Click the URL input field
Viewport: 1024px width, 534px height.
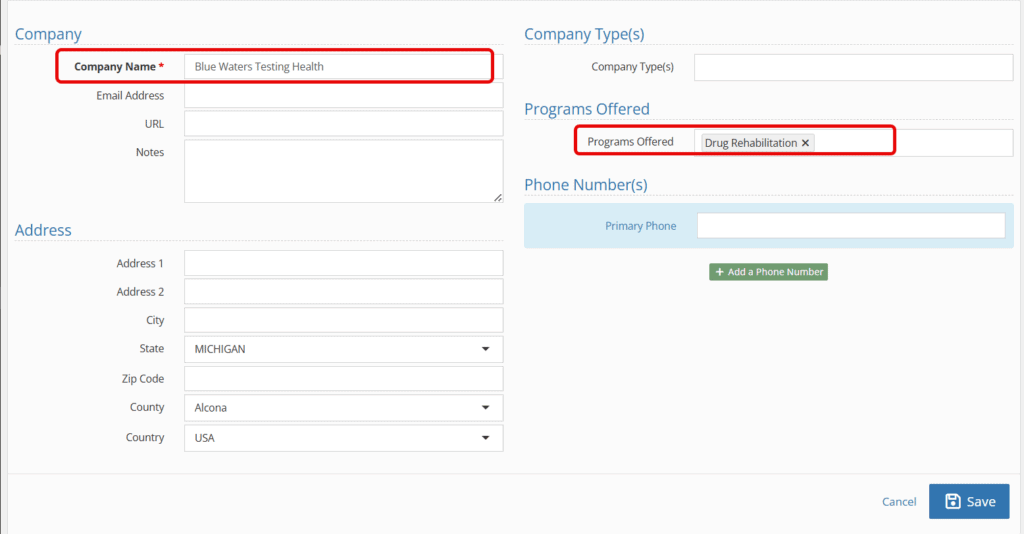[x=344, y=123]
